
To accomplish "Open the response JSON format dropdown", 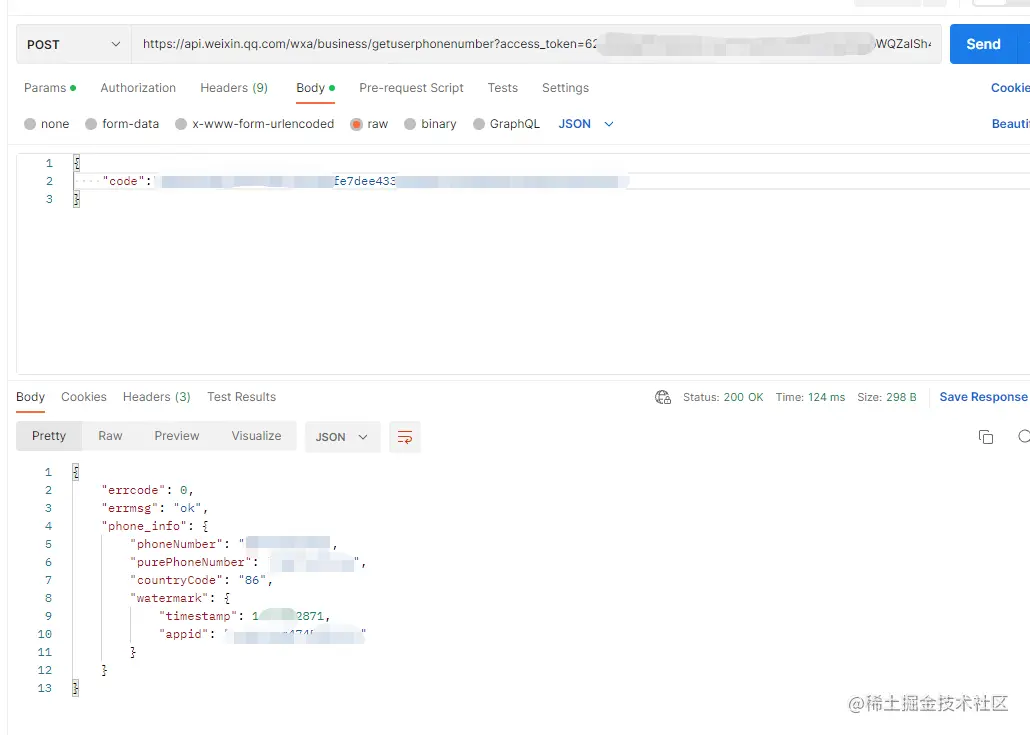I will (342, 437).
